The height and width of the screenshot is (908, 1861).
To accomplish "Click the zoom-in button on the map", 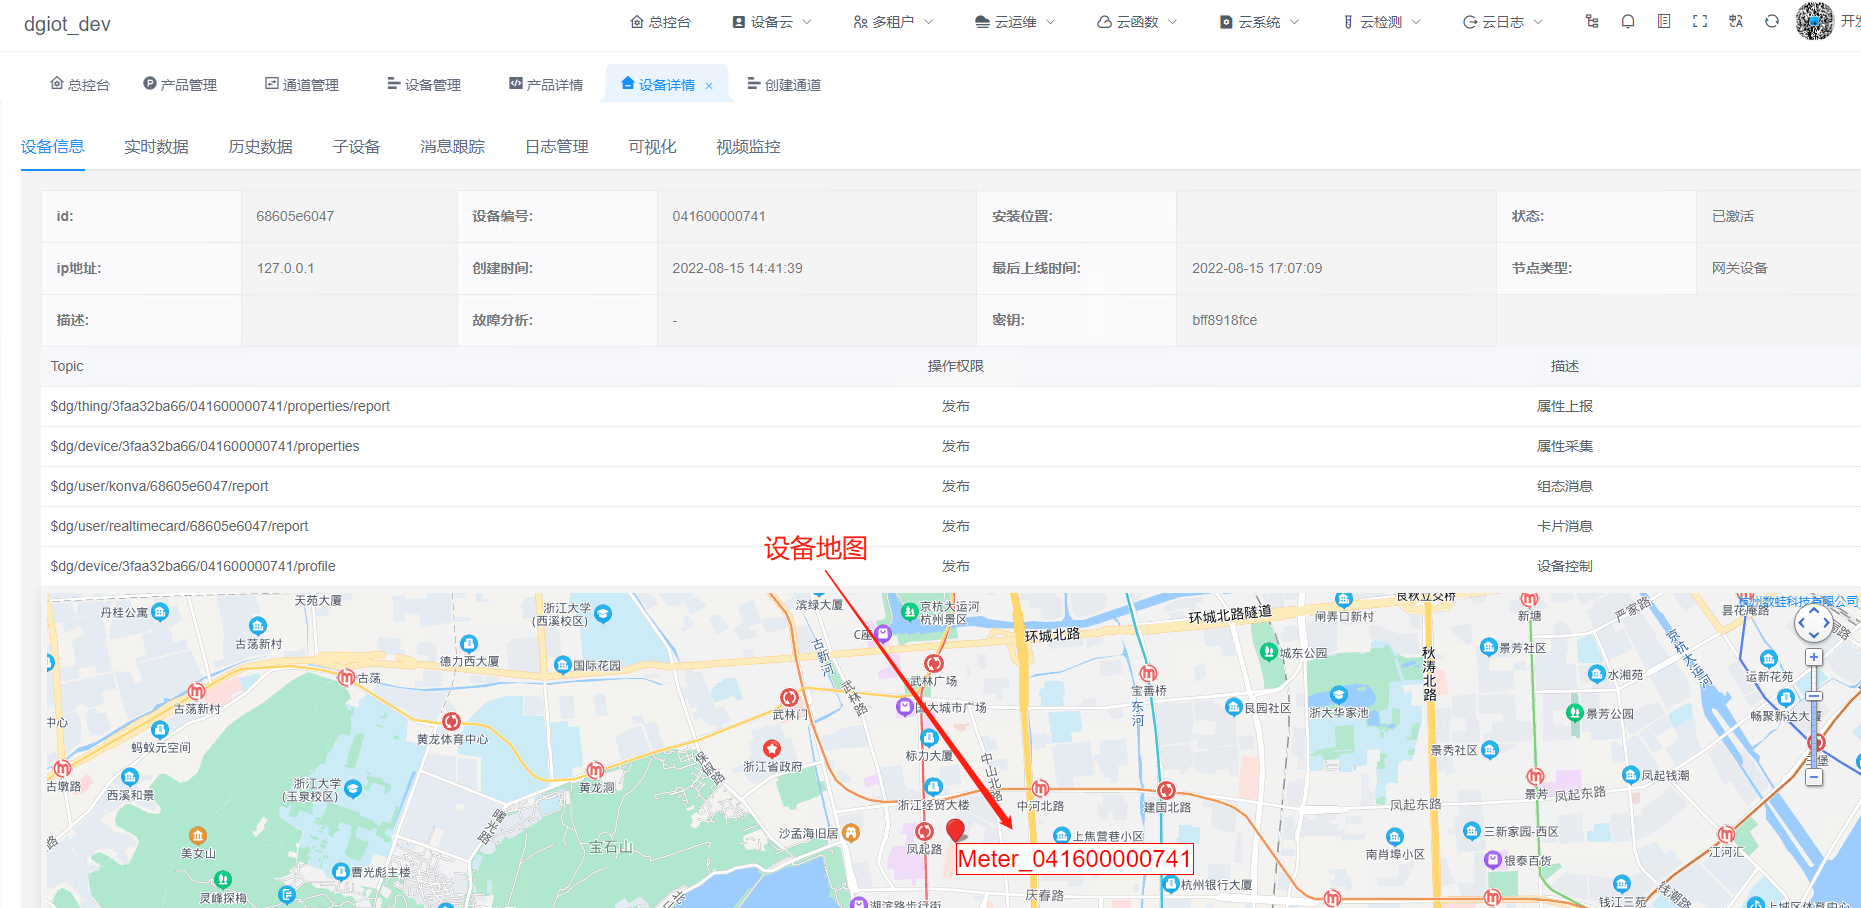I will (1813, 657).
